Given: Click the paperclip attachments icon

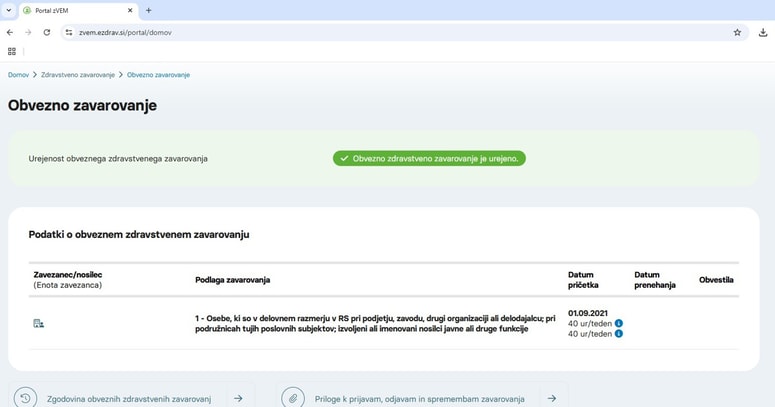Looking at the screenshot, I should (x=293, y=398).
